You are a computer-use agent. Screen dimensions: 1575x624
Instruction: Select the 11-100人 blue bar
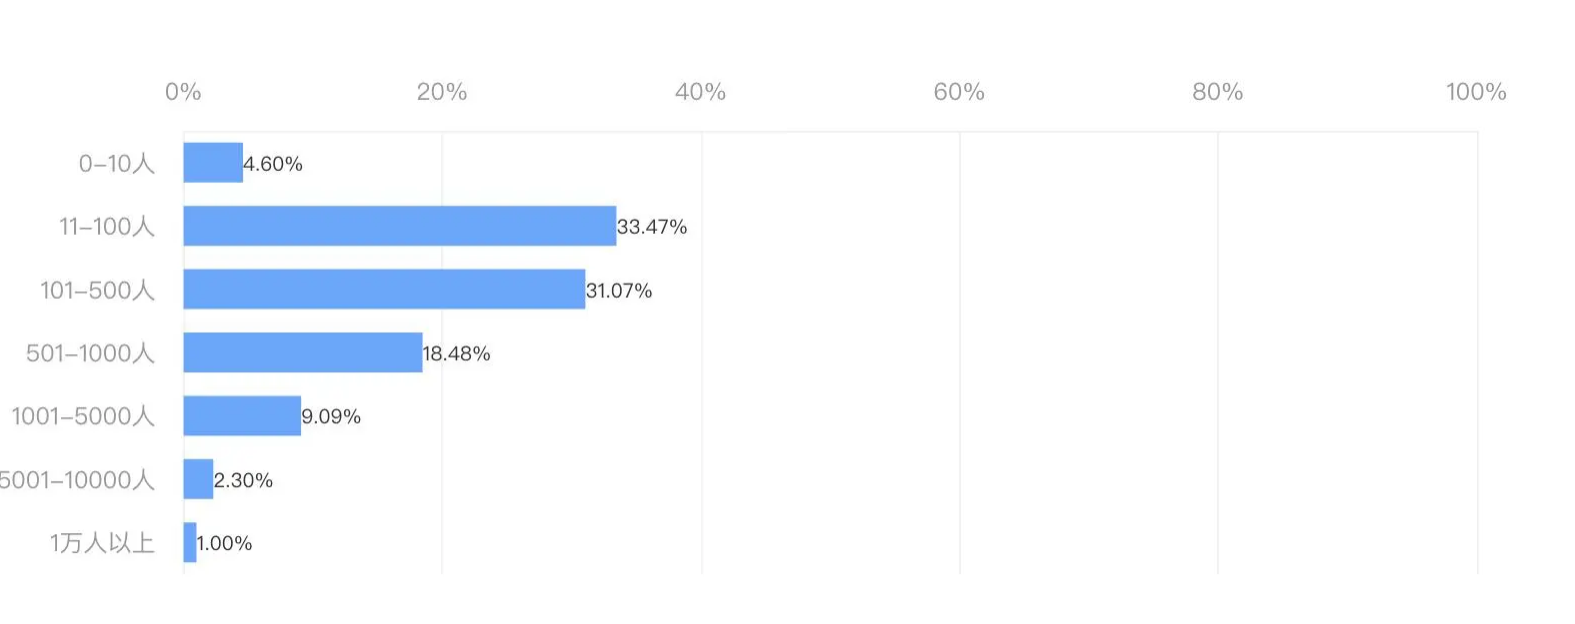pos(399,226)
